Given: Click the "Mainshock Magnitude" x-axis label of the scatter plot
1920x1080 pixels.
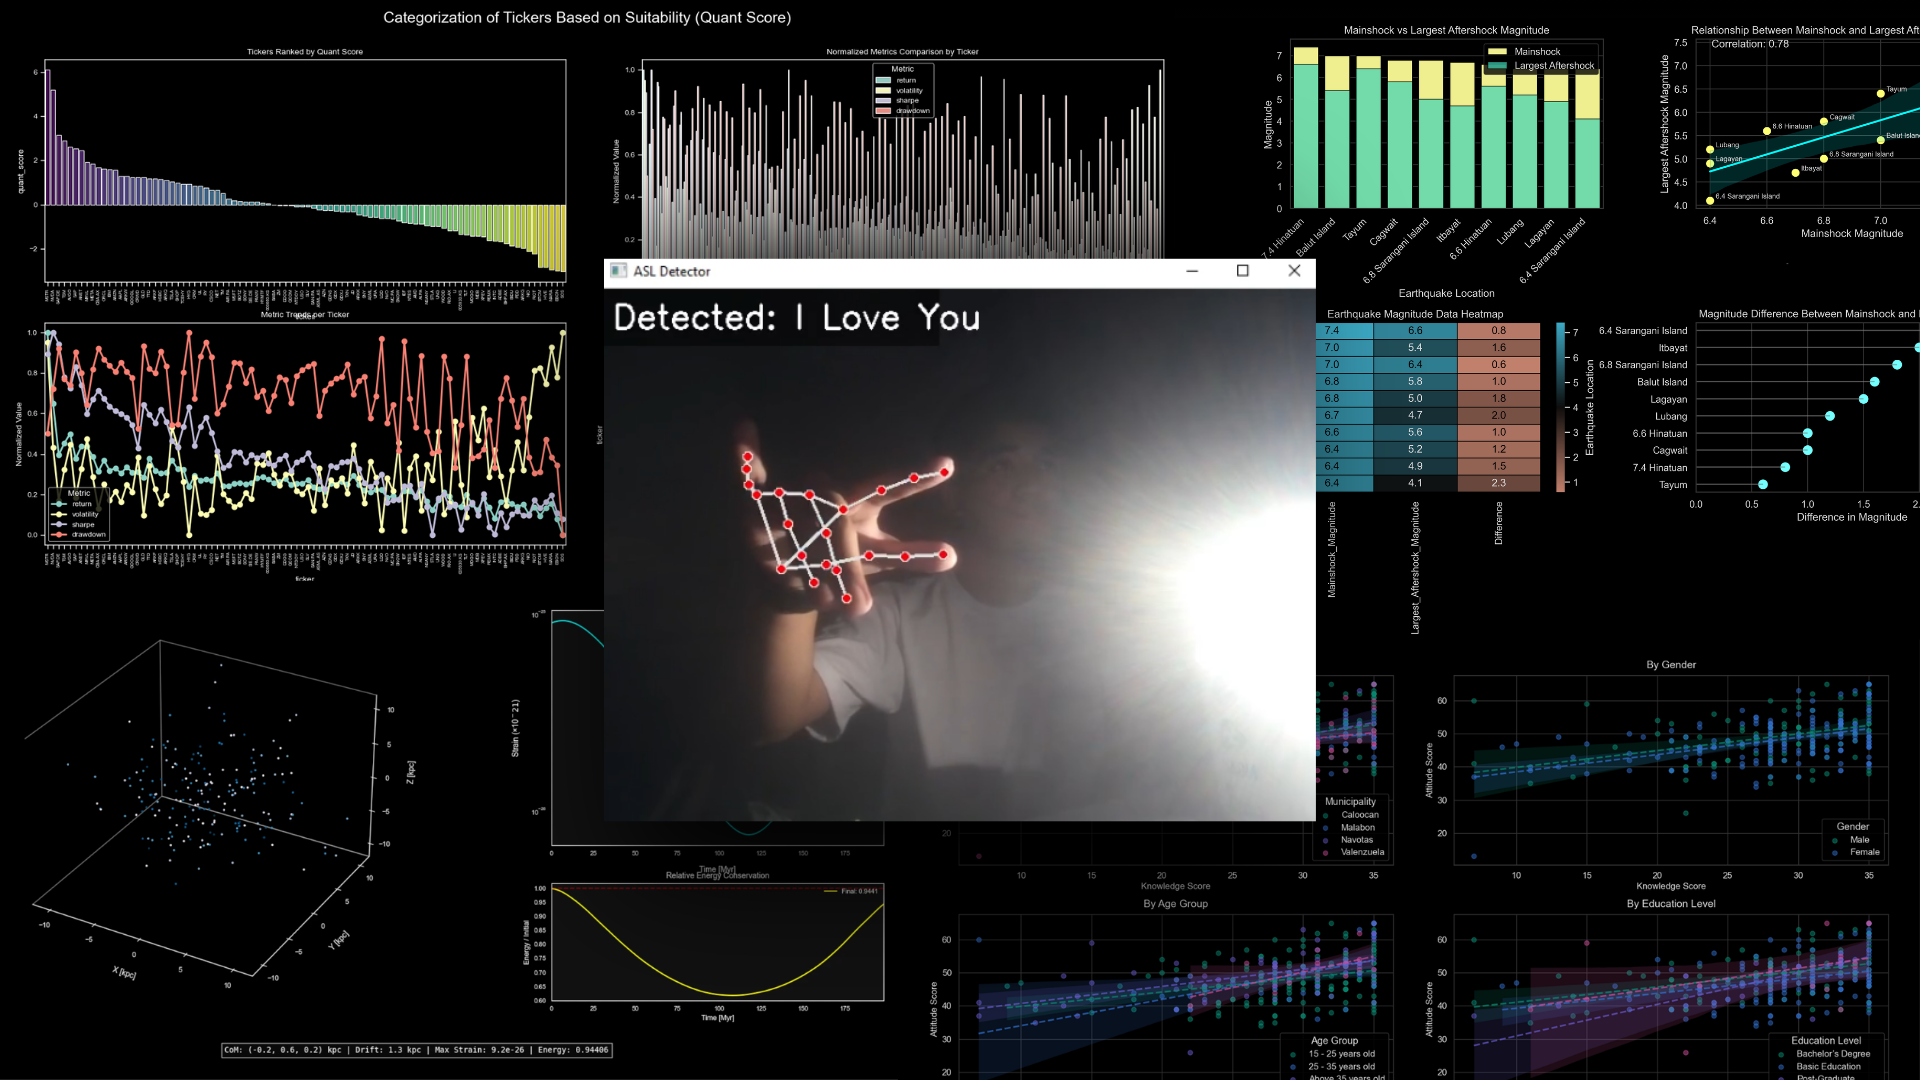Looking at the screenshot, I should (x=1852, y=234).
